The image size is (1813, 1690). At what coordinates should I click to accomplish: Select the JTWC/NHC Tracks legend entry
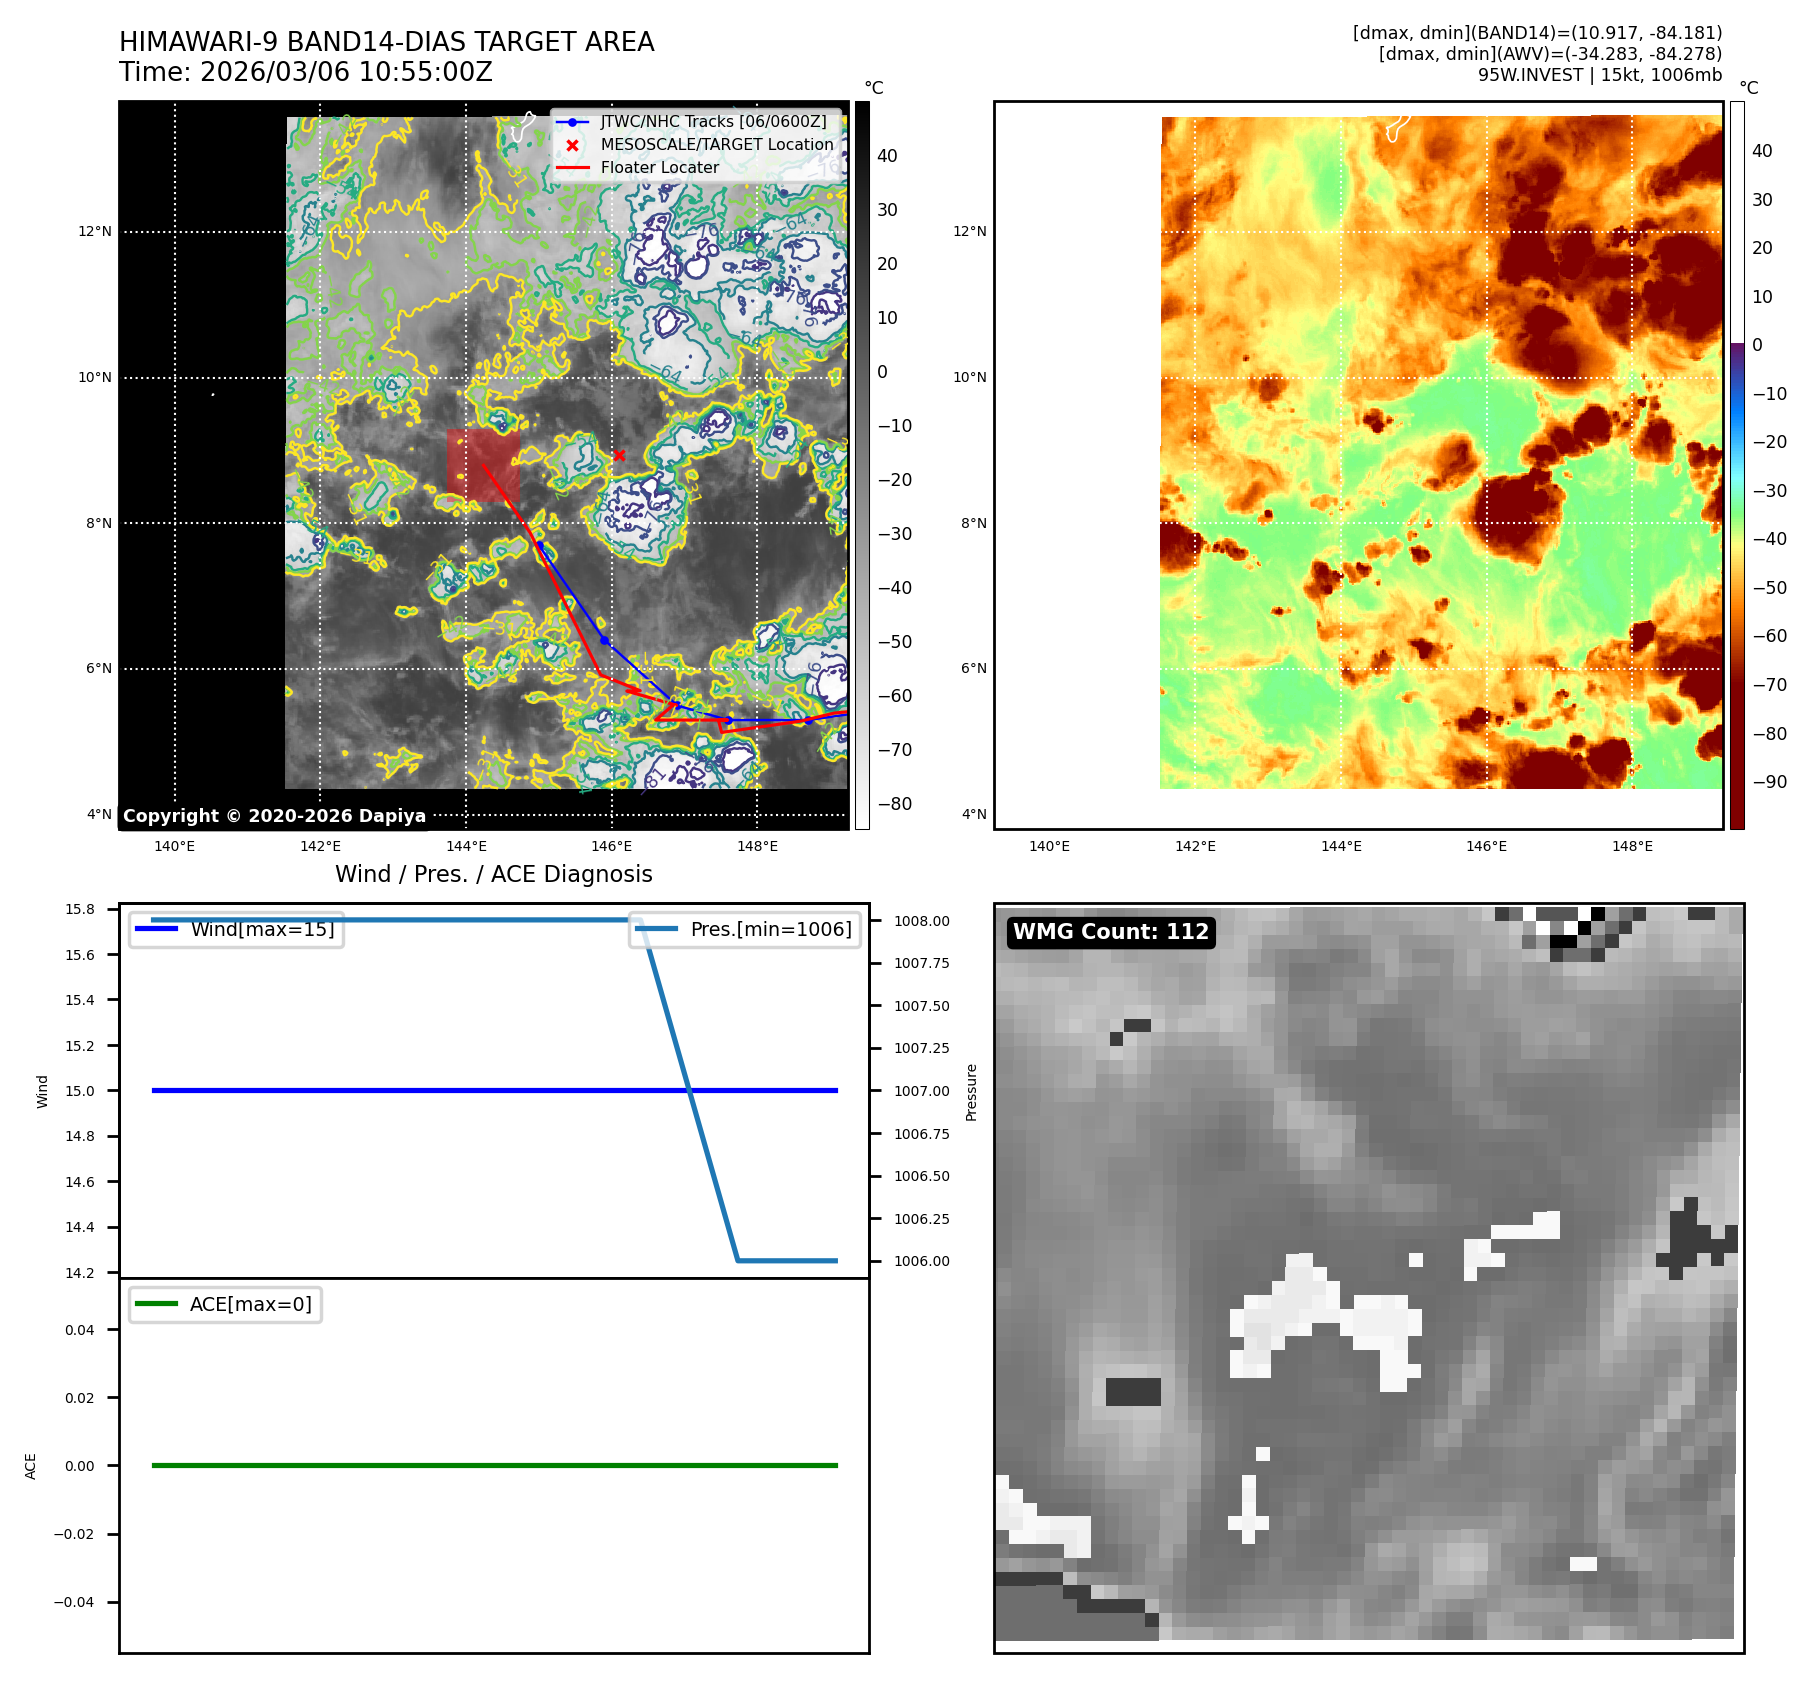point(713,122)
